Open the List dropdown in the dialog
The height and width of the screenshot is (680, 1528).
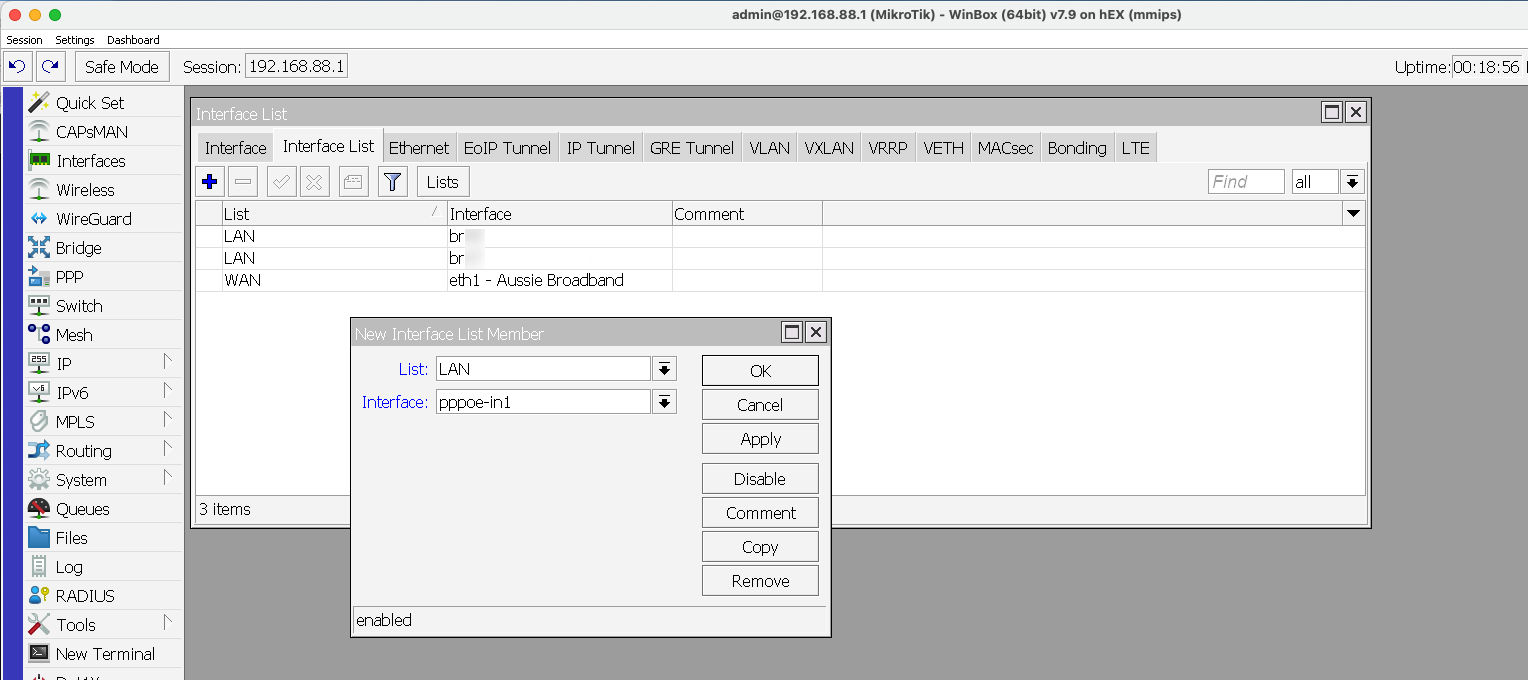(665, 368)
